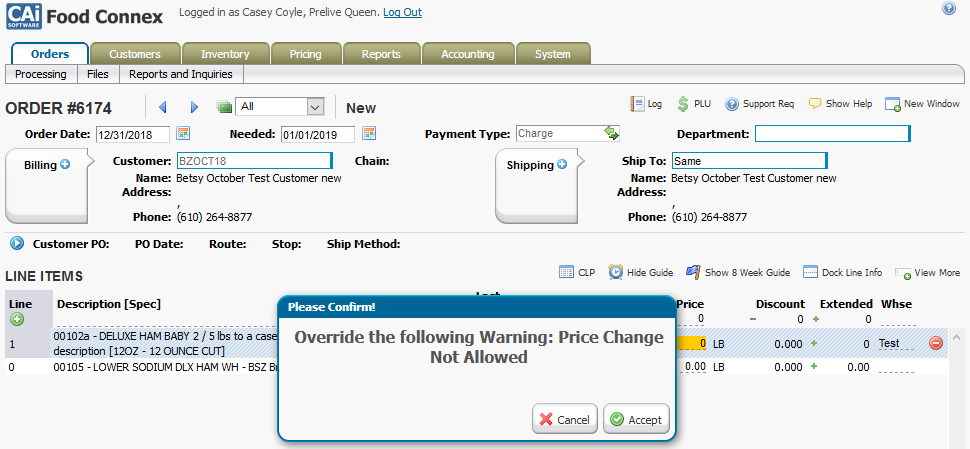
Task: Switch to Customers tab
Action: click(135, 54)
